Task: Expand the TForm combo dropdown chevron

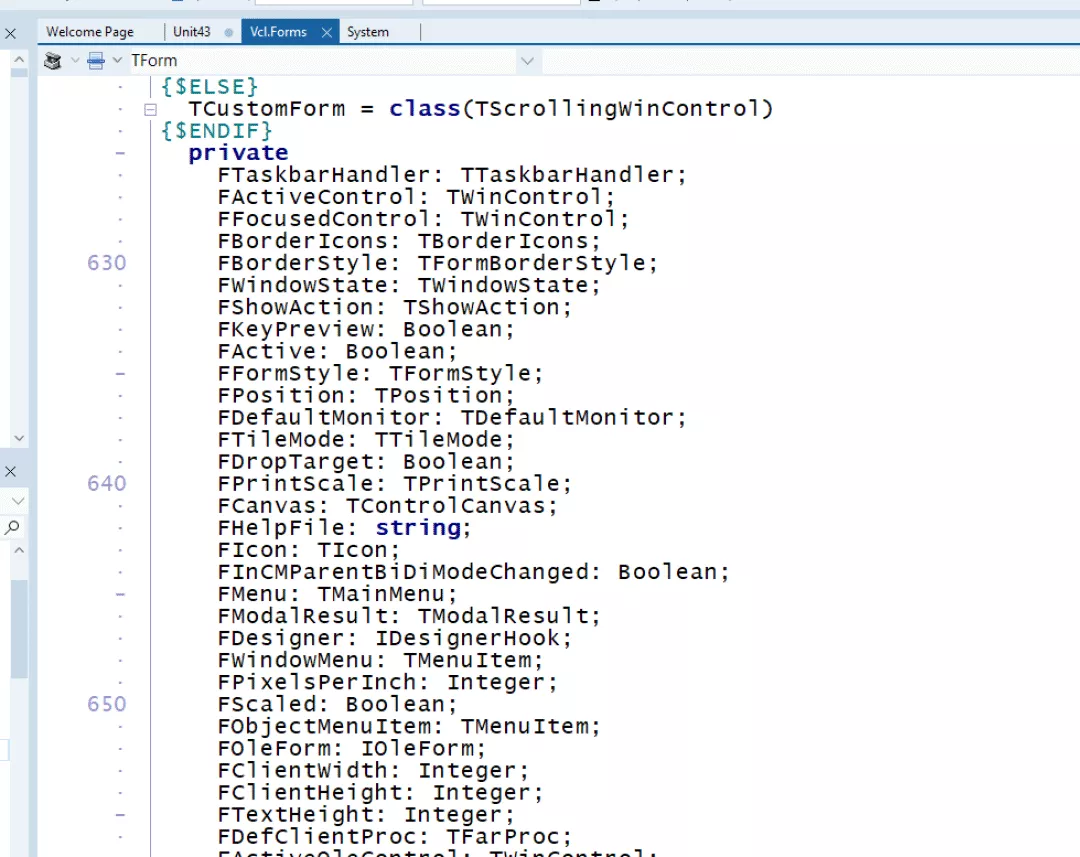Action: (x=528, y=61)
